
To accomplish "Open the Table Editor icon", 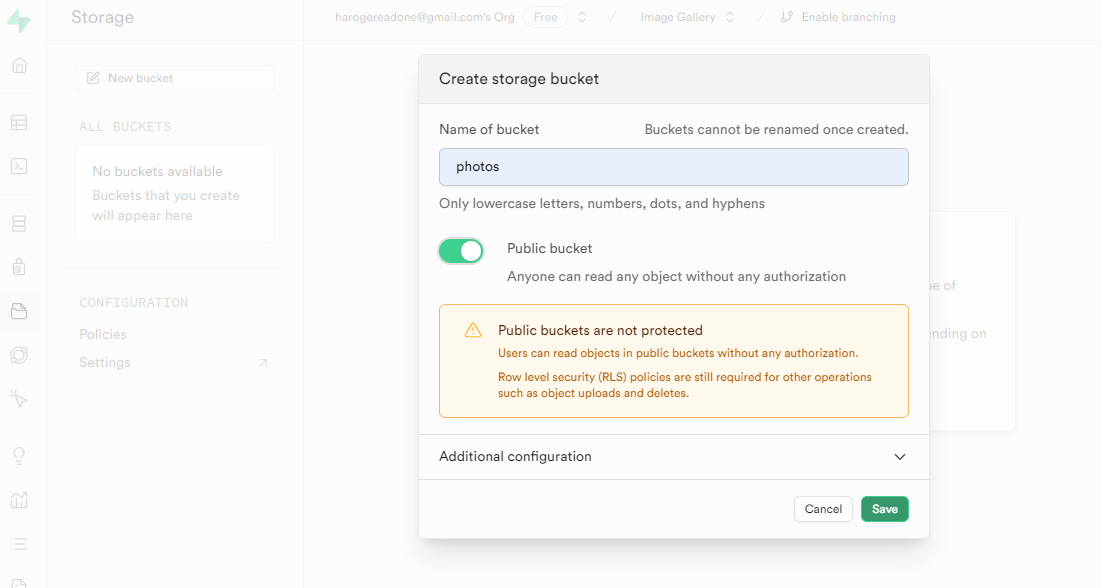I will pyautogui.click(x=19, y=123).
